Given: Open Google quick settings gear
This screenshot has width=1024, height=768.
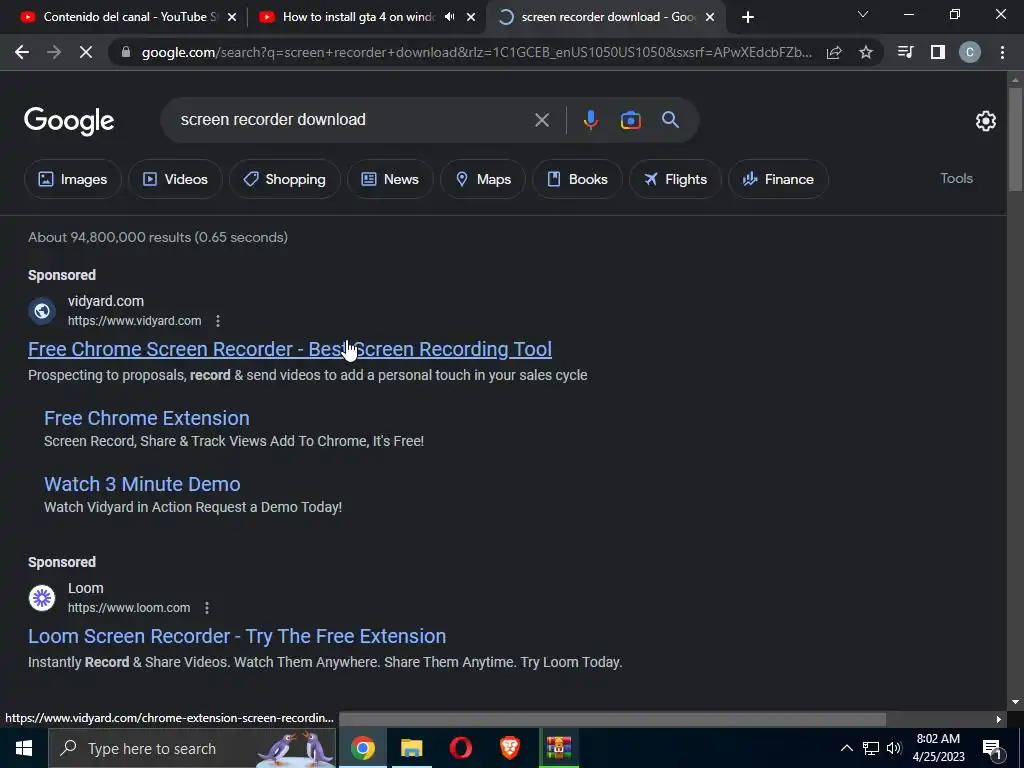Looking at the screenshot, I should (x=985, y=121).
